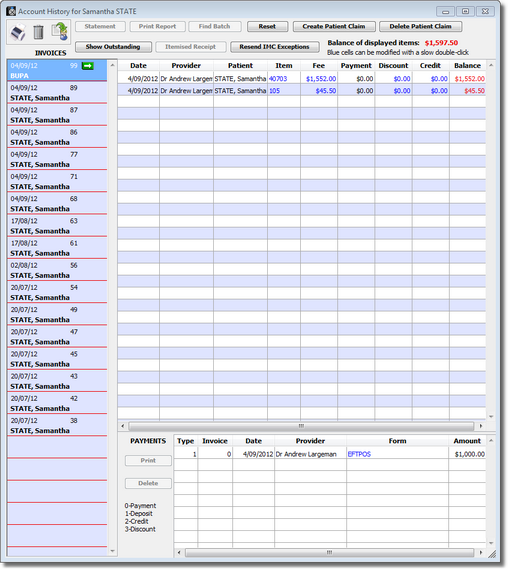Click the $1,000.00 payment amount cell
508x570 pixels.
467,454
